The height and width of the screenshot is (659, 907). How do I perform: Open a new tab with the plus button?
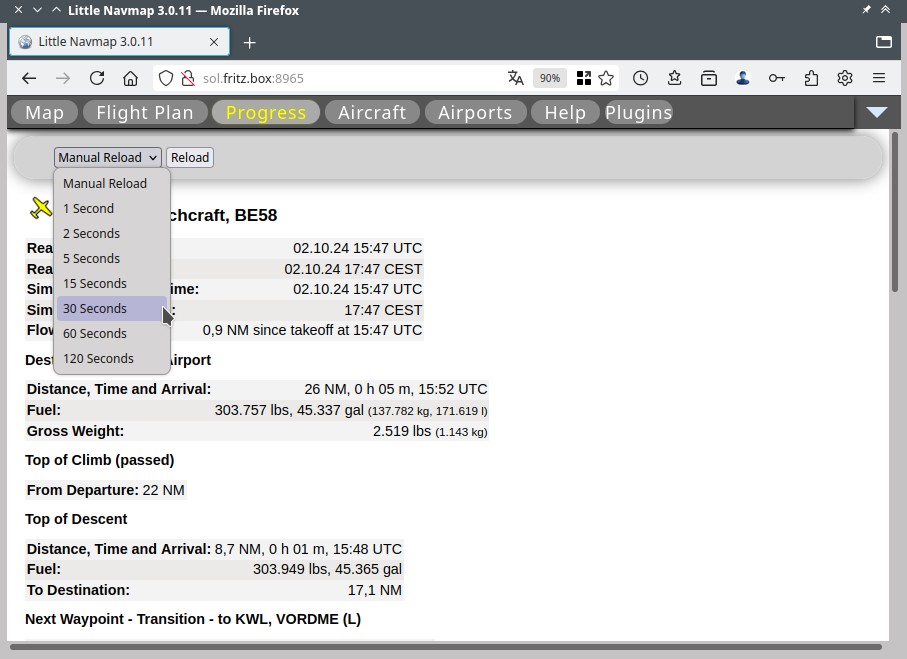(249, 43)
